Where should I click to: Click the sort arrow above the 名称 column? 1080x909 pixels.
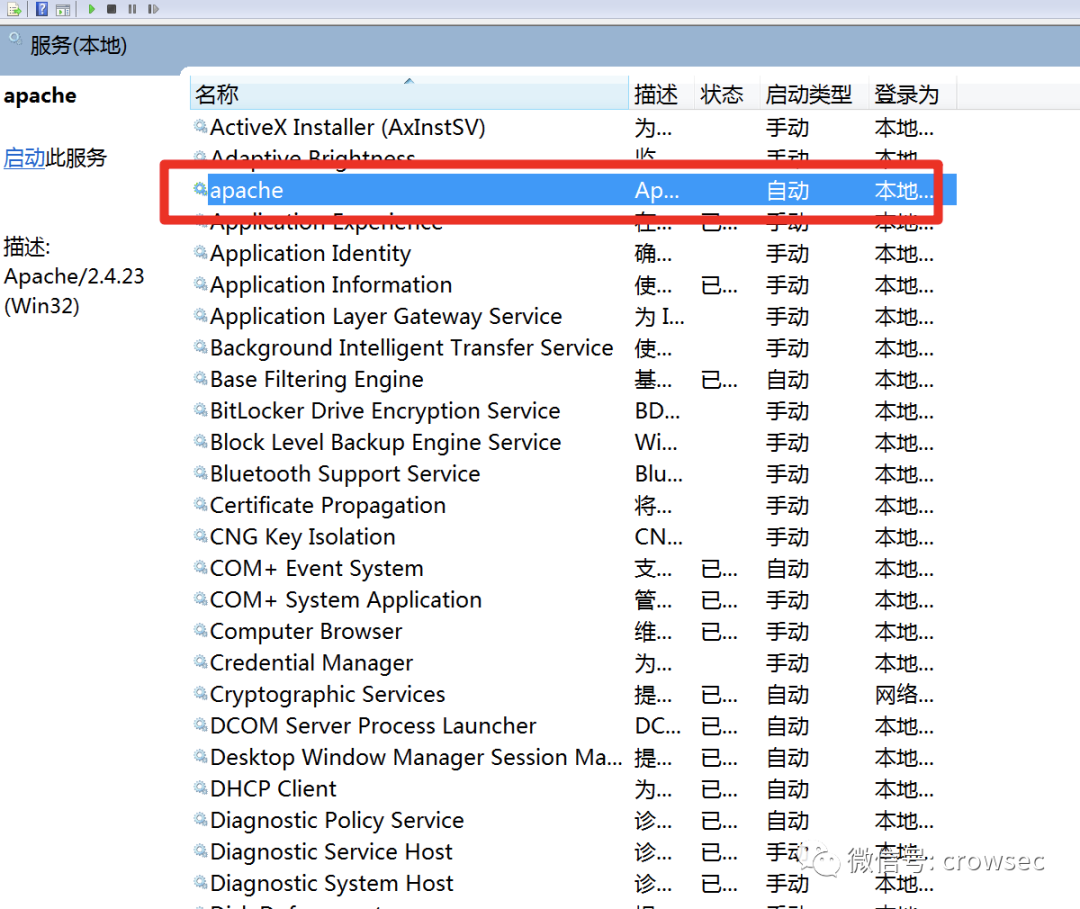pyautogui.click(x=409, y=81)
